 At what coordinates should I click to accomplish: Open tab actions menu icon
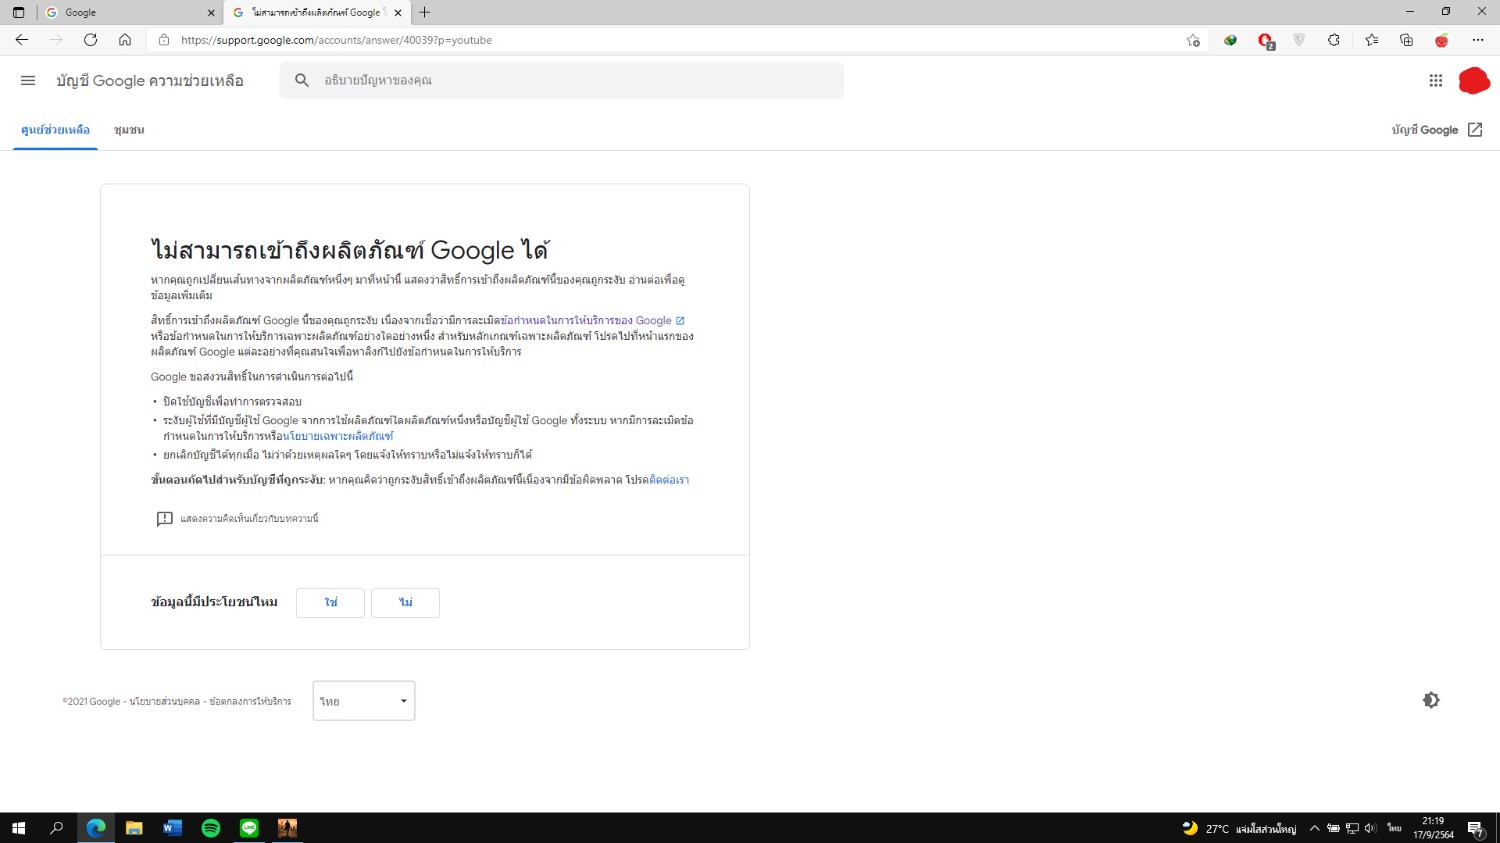pyautogui.click(x=18, y=12)
